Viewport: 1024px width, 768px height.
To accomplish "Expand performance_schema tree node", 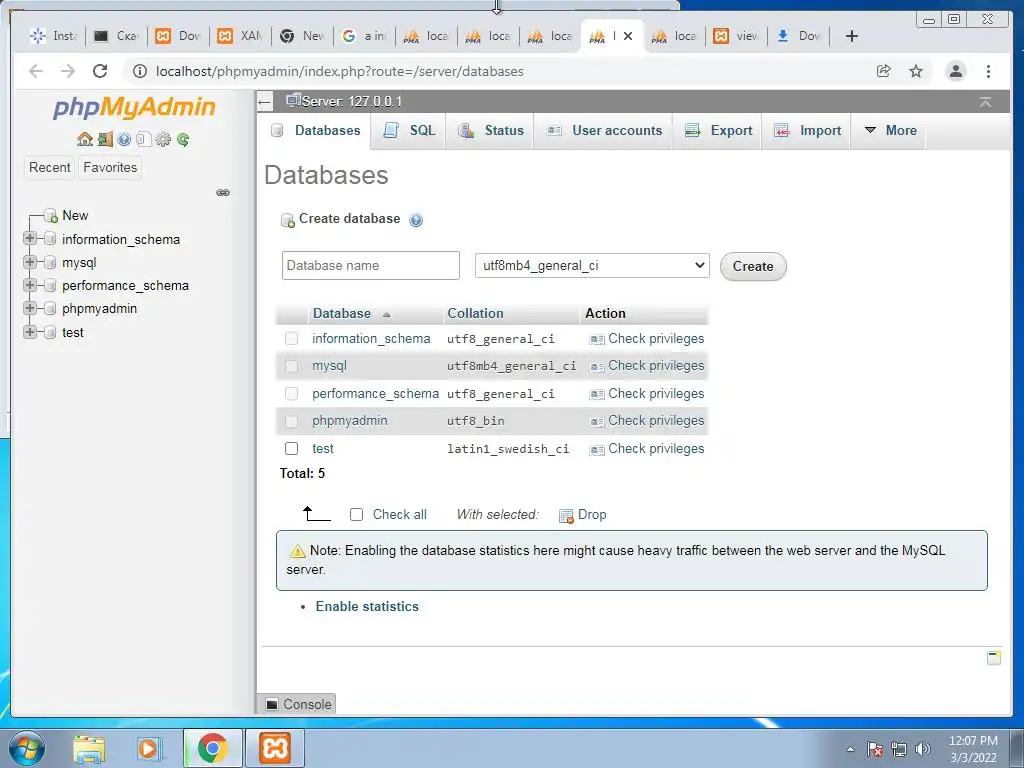I will coord(29,285).
